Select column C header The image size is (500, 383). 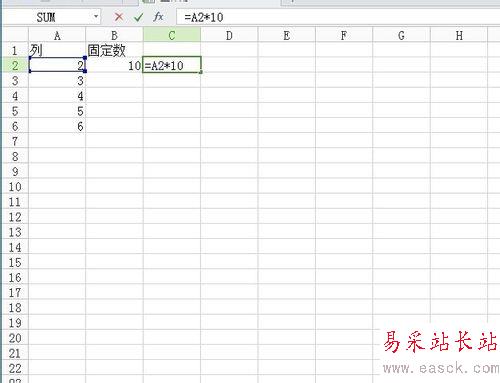coord(172,35)
